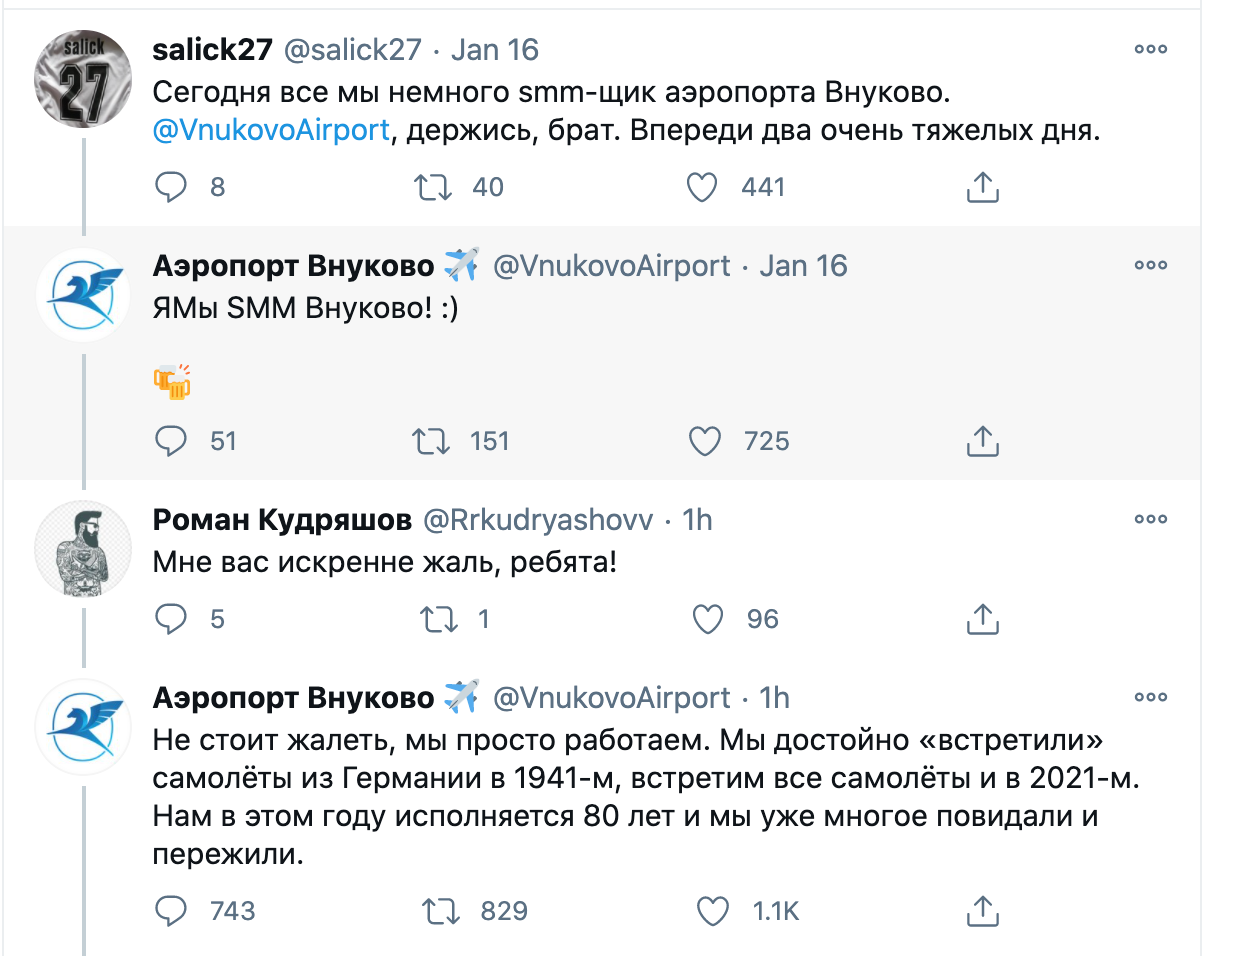Reply to salick27's tweet
Screen dimensions: 1236x956
171,187
